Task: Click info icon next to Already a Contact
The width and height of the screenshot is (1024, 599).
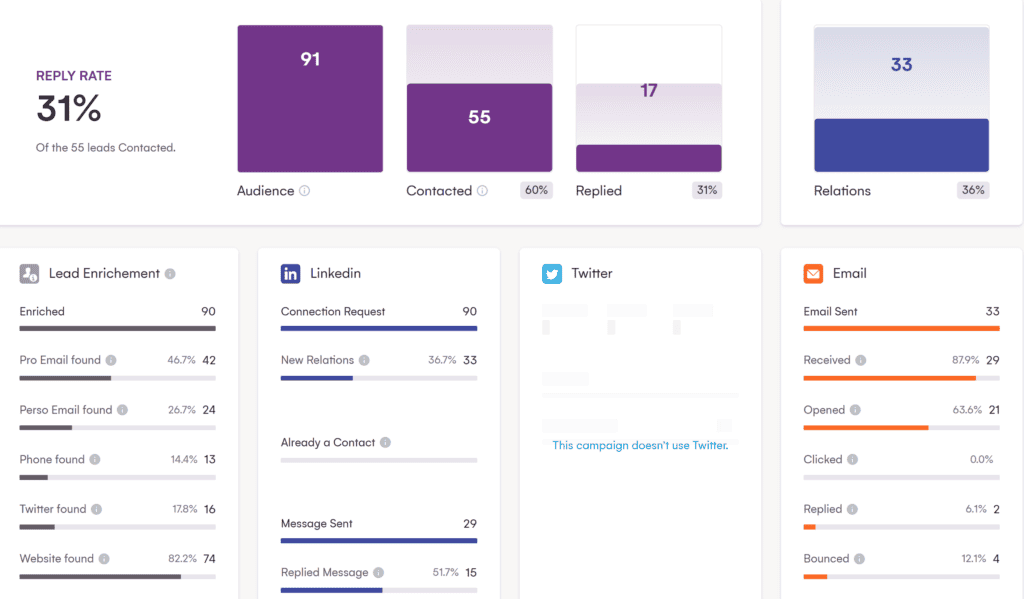Action: pos(385,443)
